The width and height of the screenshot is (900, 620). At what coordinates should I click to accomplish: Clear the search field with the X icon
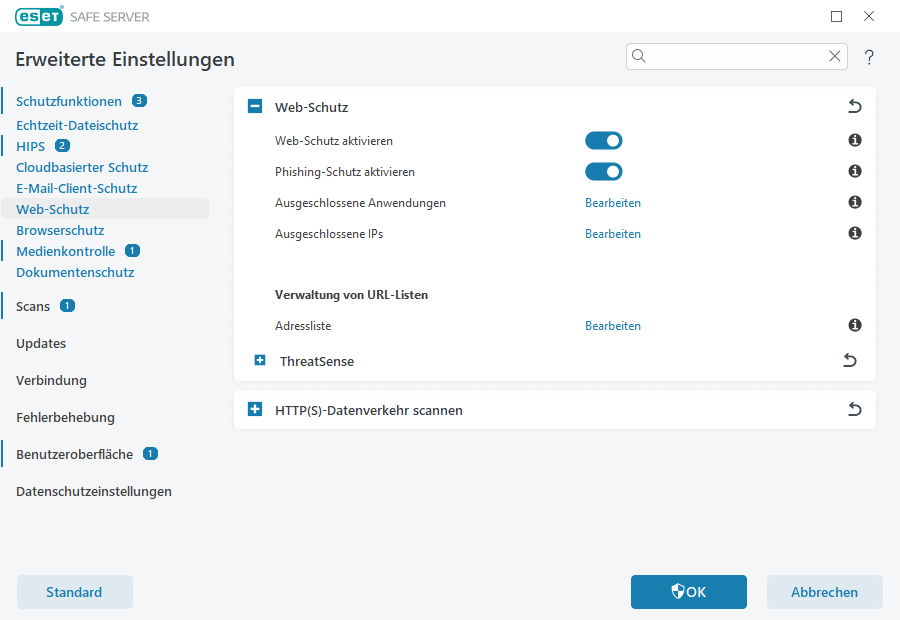click(x=835, y=56)
